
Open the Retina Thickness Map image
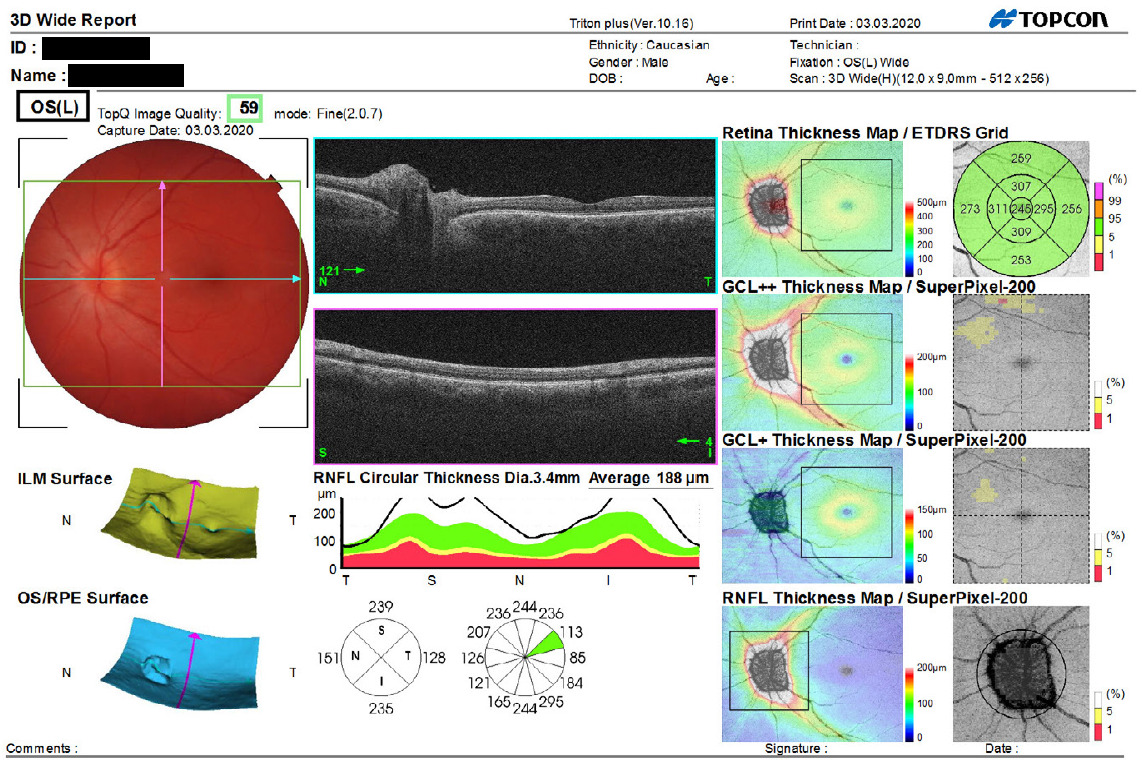(806, 208)
